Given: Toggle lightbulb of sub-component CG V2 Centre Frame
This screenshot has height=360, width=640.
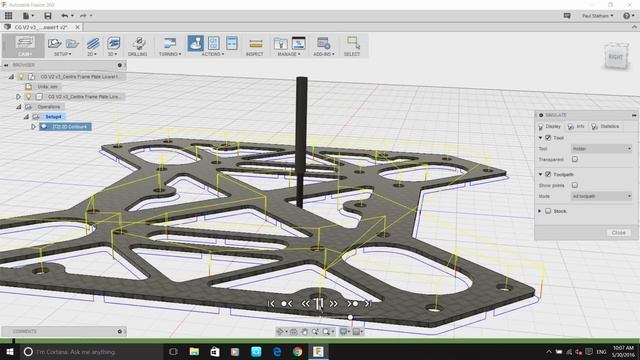Looking at the screenshot, I should coord(29,97).
